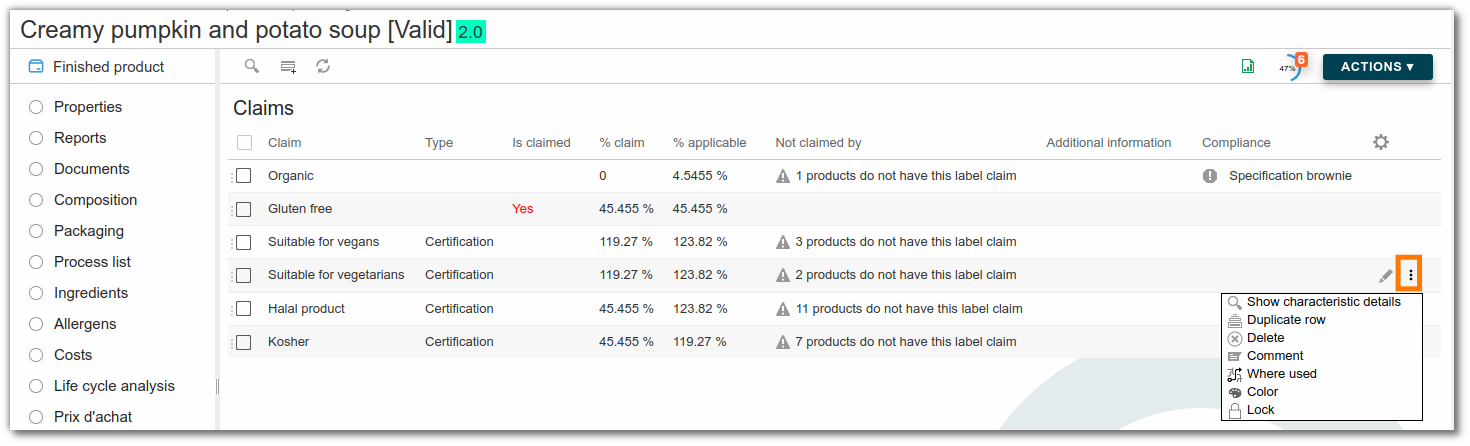The height and width of the screenshot is (446, 1470).
Task: Select Where used in context menu
Action: [1281, 374]
